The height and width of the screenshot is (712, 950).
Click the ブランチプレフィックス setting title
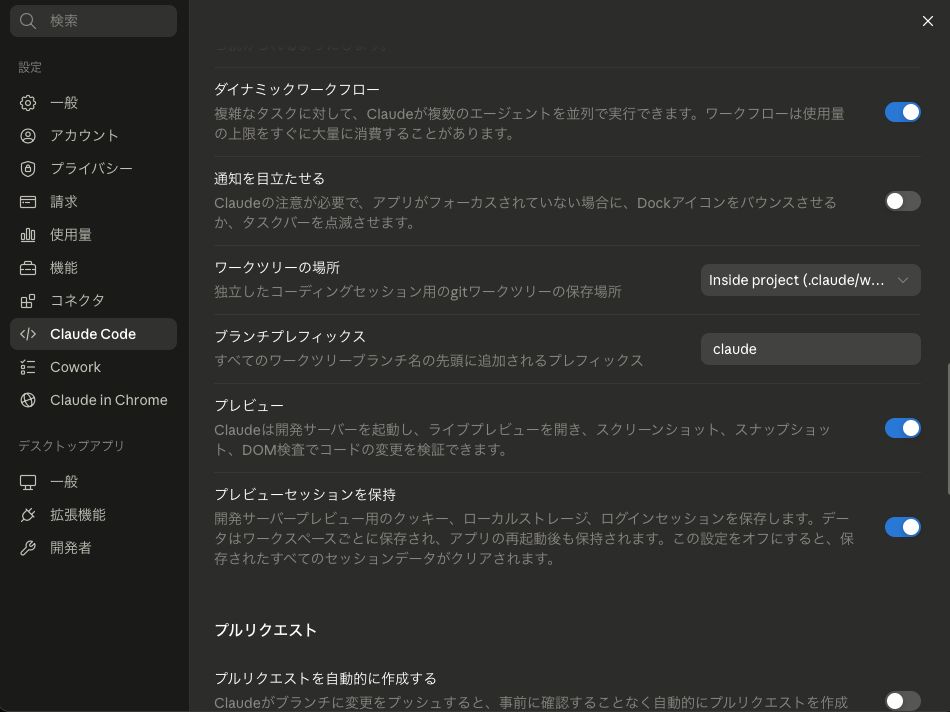(290, 336)
